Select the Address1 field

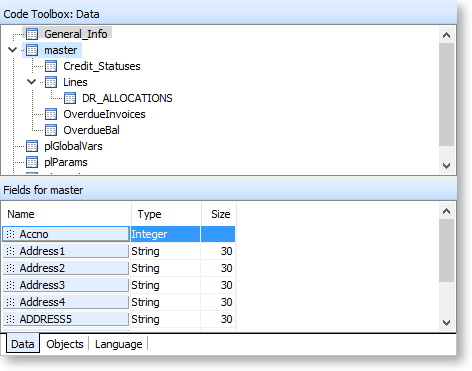(x=66, y=251)
